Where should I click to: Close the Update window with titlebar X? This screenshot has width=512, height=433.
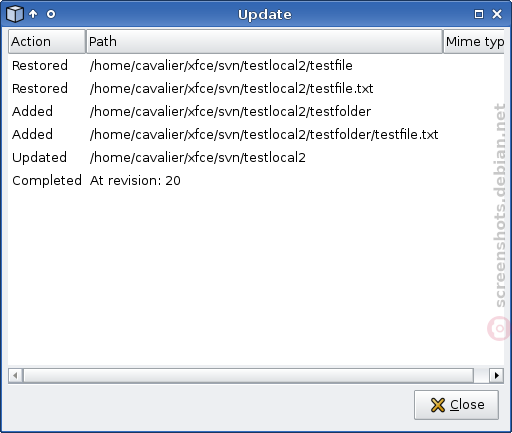497,14
